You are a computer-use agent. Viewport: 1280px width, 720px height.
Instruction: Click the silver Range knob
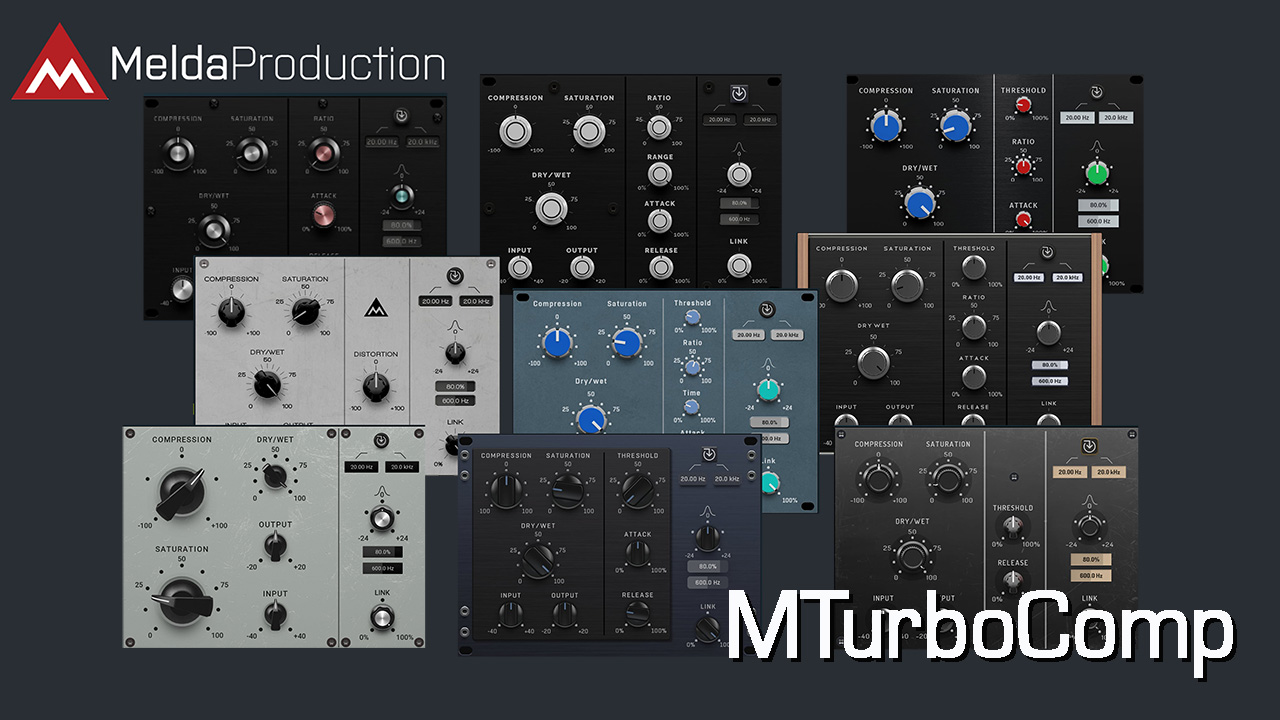click(x=659, y=174)
